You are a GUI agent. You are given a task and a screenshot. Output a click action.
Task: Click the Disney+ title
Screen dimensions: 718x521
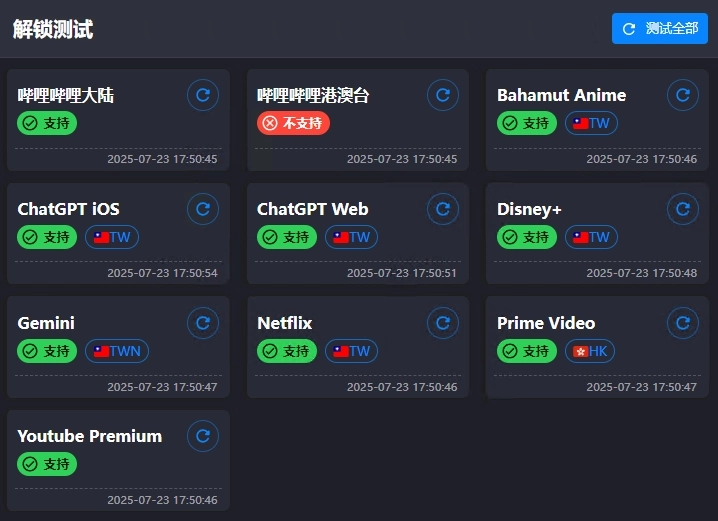pos(529,210)
